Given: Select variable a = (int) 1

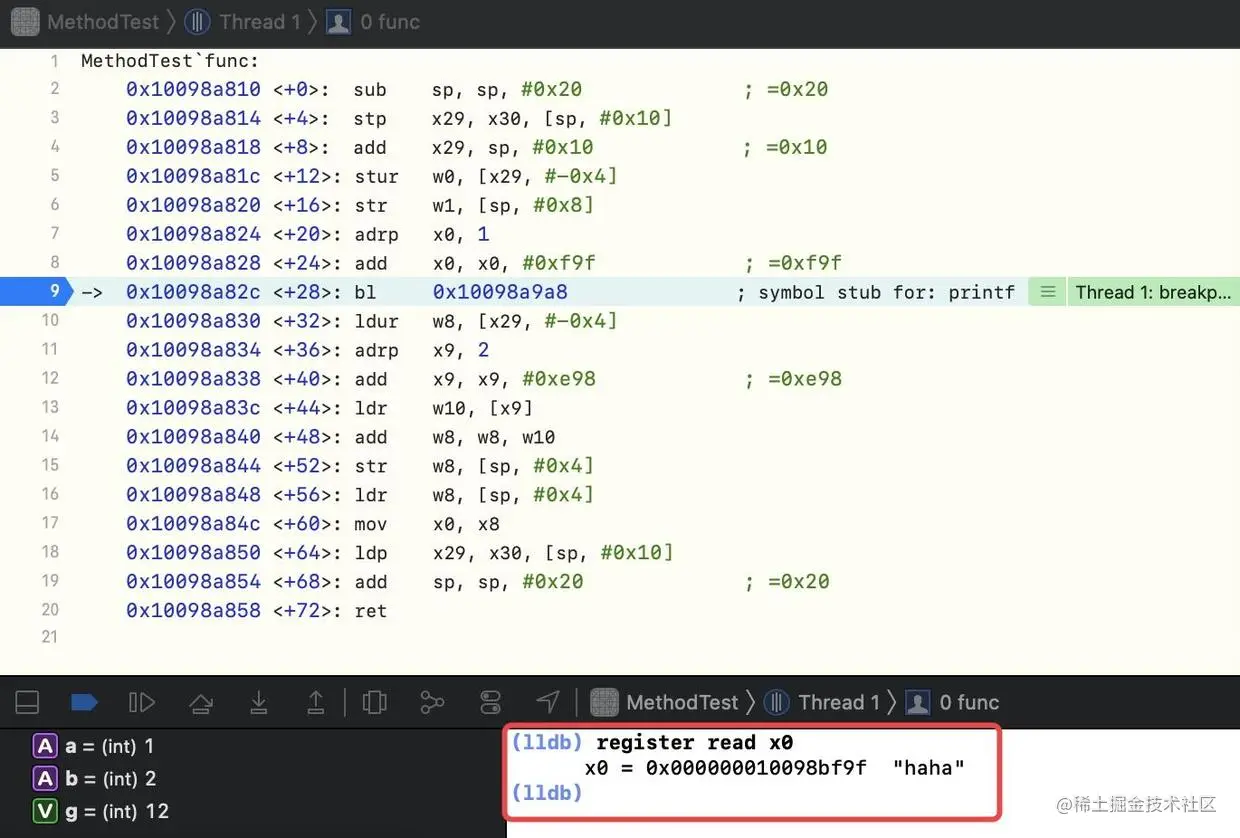Looking at the screenshot, I should point(95,746).
